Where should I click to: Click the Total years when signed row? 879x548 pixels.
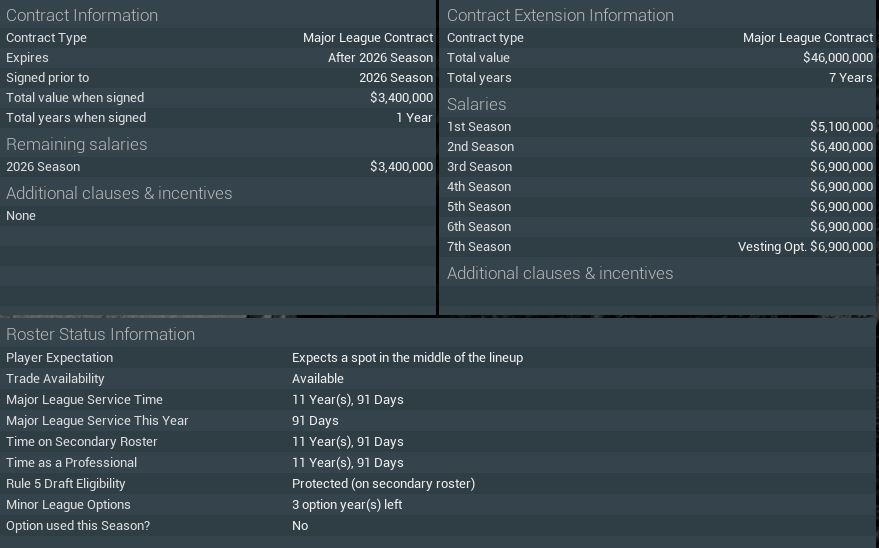point(218,118)
